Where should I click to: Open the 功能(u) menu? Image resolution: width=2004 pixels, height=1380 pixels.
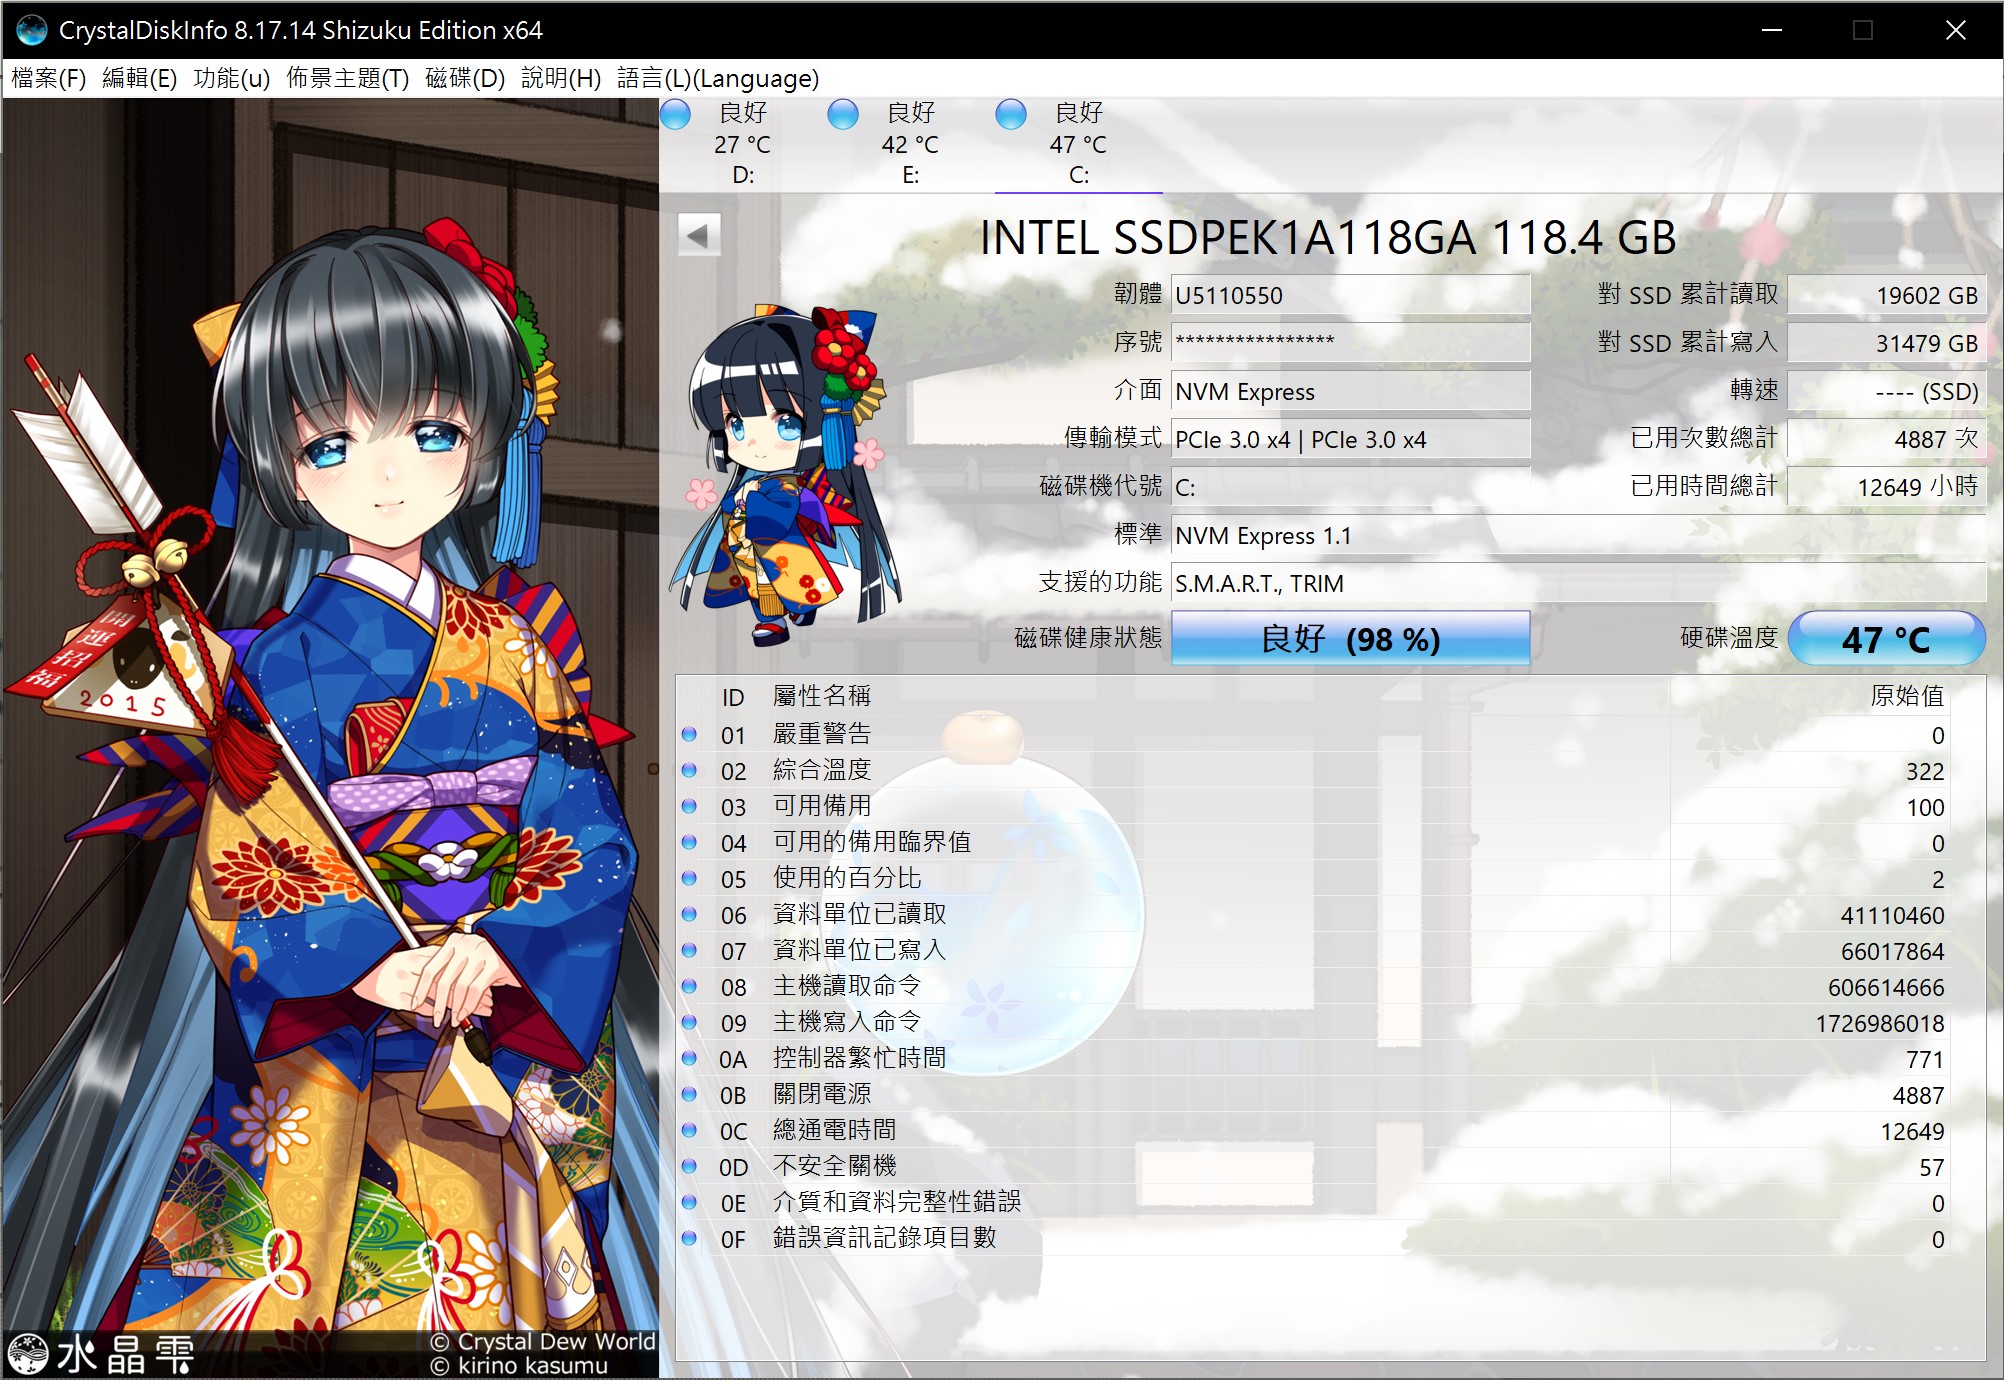coord(231,78)
